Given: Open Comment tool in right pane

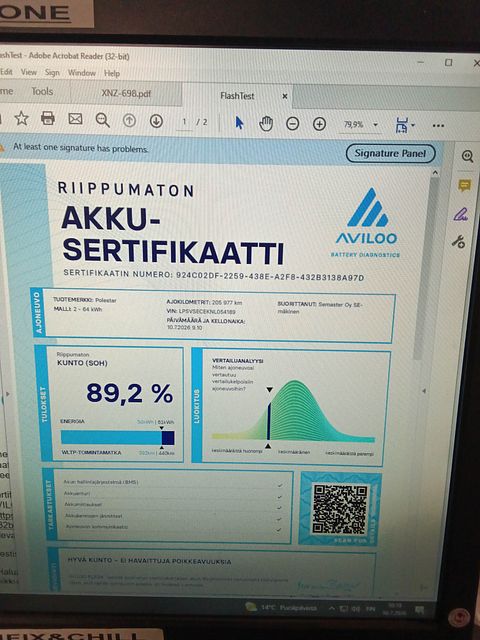Looking at the screenshot, I should click(464, 186).
